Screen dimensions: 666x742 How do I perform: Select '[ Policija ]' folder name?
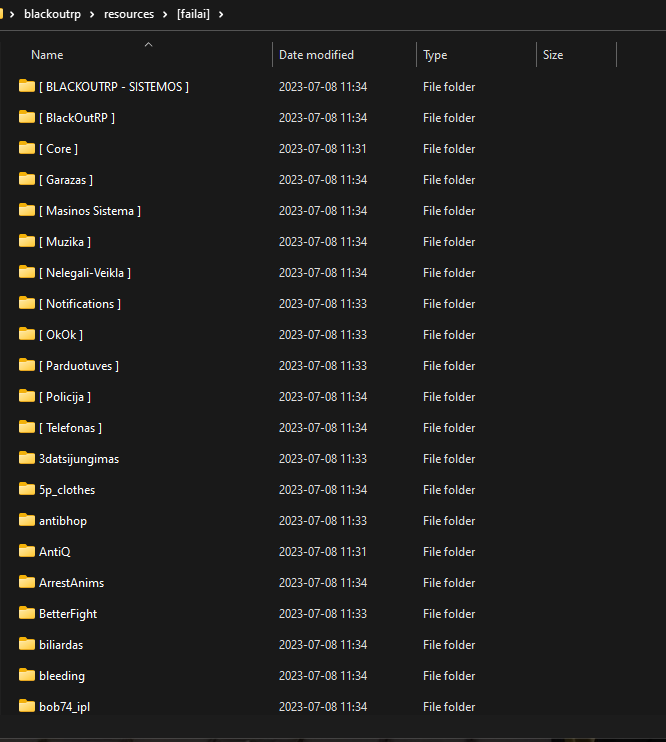pyautogui.click(x=65, y=397)
